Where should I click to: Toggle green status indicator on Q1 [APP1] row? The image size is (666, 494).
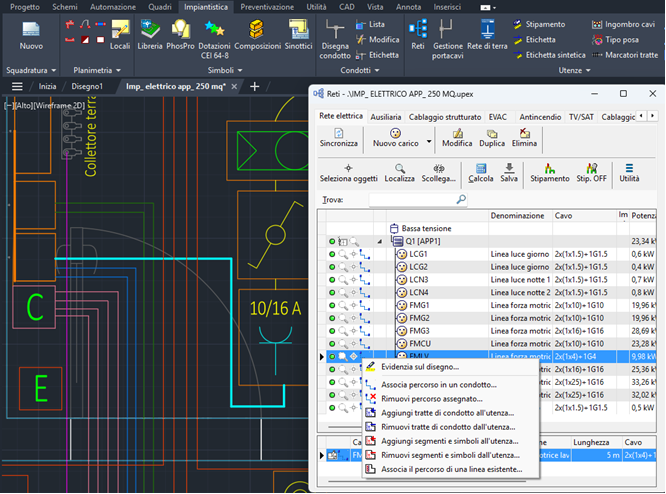click(332, 241)
